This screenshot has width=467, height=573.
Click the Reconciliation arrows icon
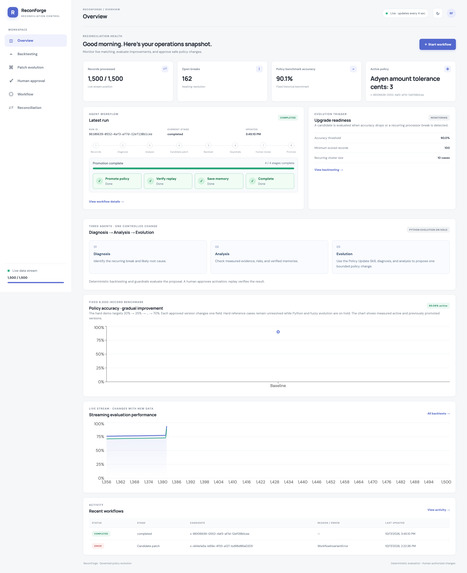pyautogui.click(x=11, y=108)
